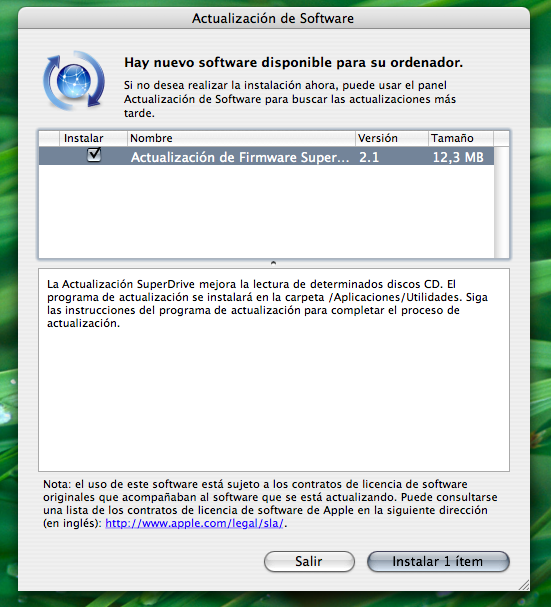This screenshot has width=551, height=607.
Task: Sort the update list by the Tamaño column
Action: pyautogui.click(x=461, y=138)
